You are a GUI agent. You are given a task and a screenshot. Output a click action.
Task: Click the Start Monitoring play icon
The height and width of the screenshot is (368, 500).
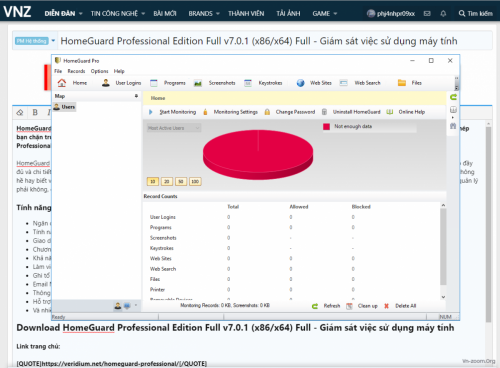click(151, 112)
